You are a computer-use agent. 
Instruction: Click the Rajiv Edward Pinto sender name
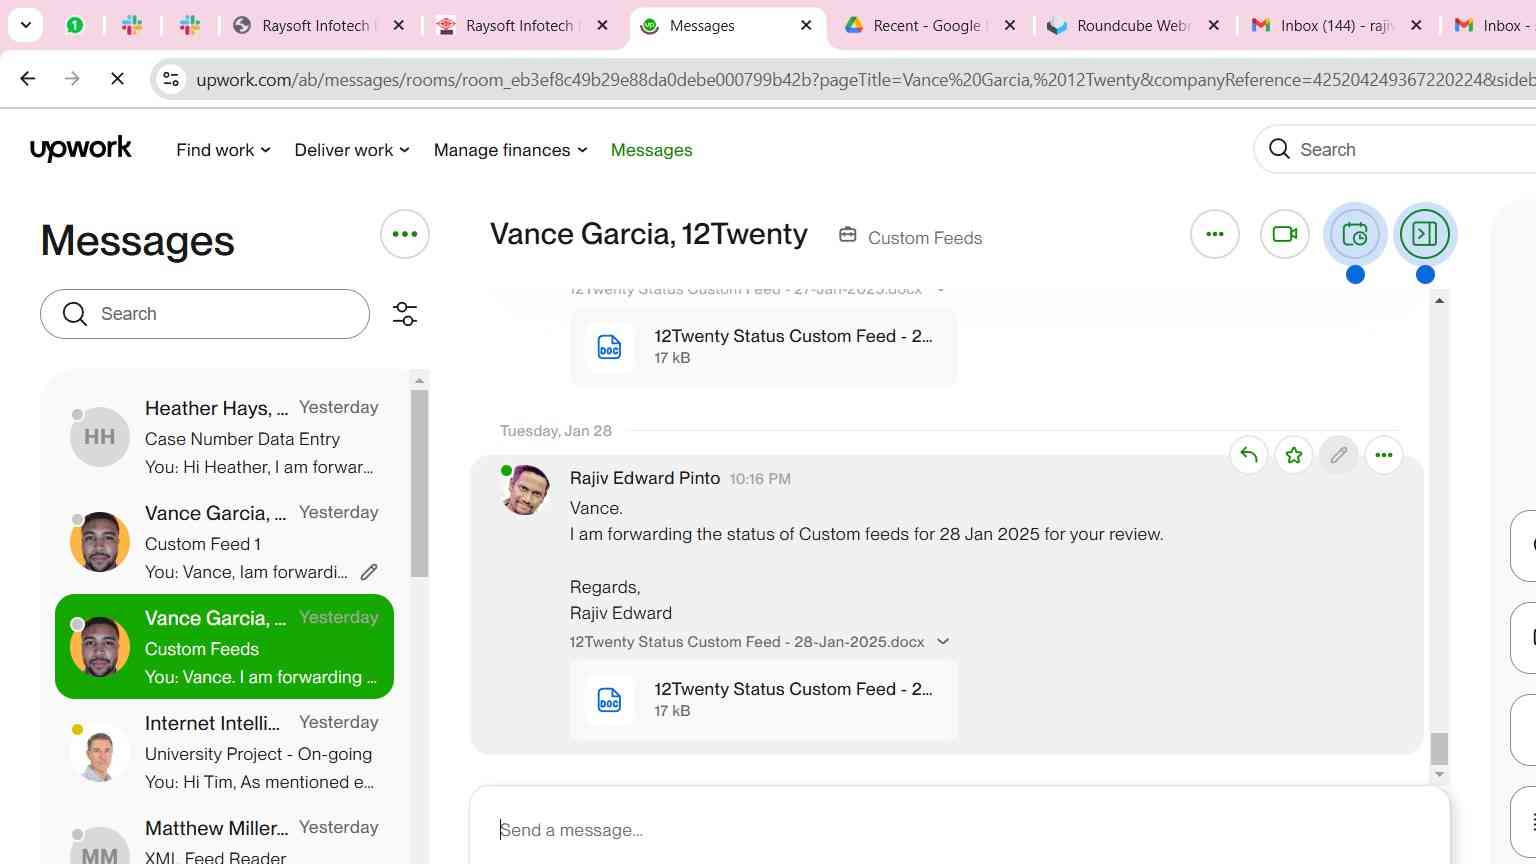click(x=645, y=478)
